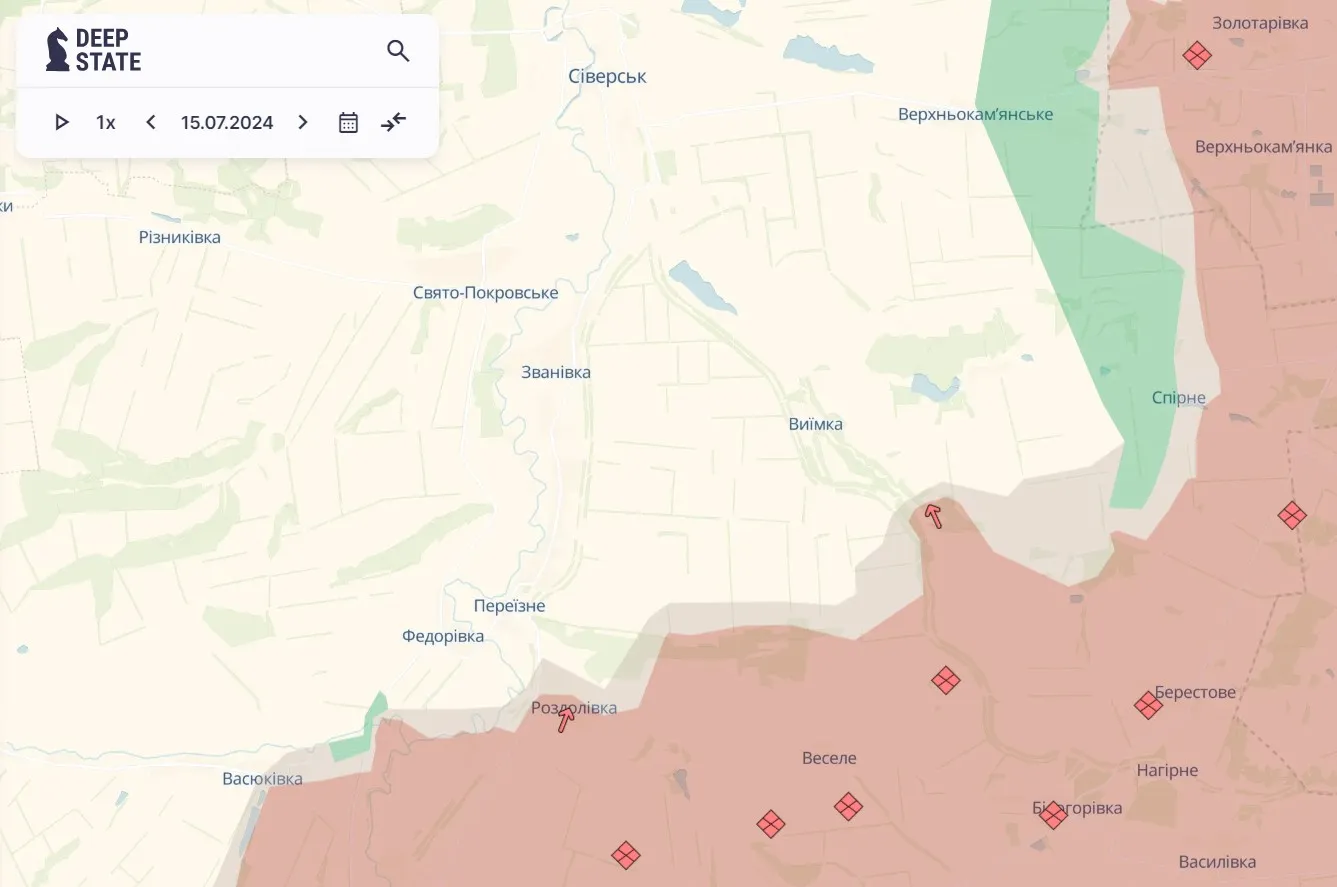Start timeline playback
Image resolution: width=1337 pixels, height=887 pixels.
(62, 122)
